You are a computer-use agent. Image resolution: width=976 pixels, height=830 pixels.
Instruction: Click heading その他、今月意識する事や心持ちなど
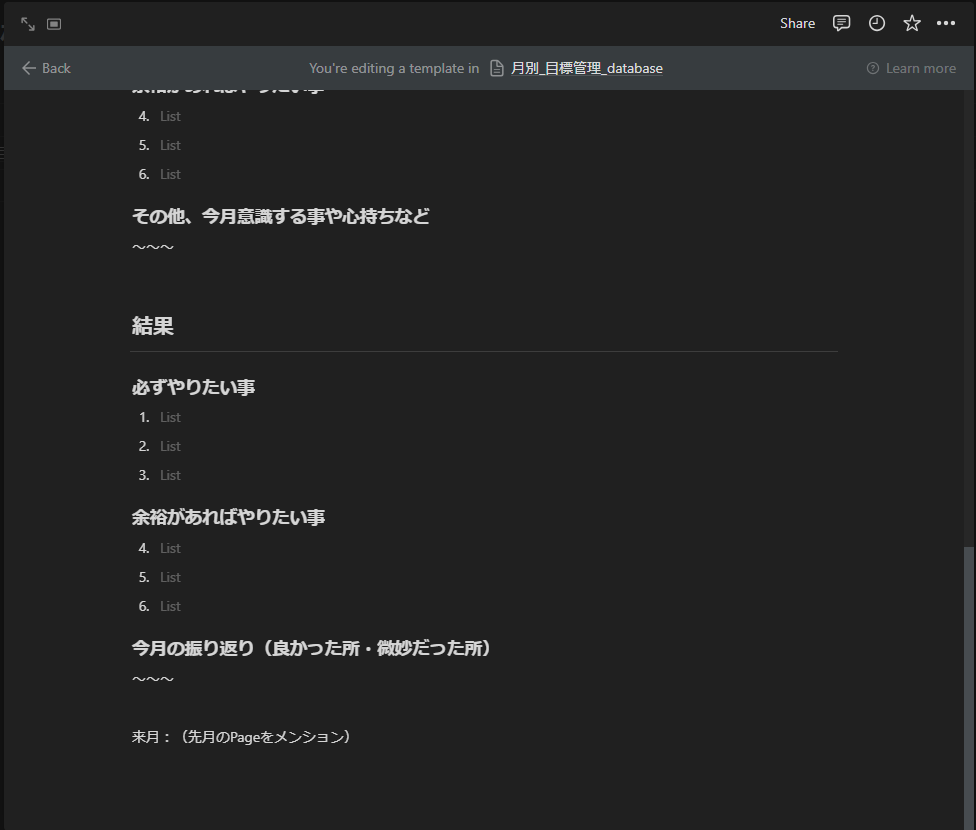280,216
